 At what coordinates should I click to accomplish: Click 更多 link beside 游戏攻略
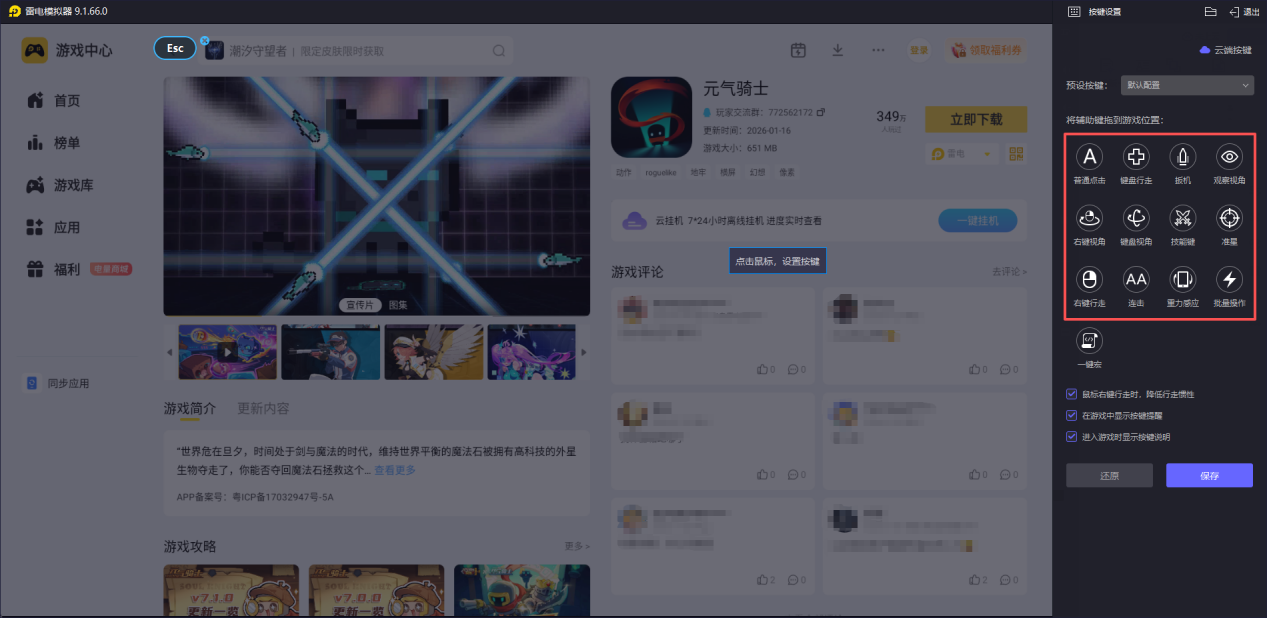tap(577, 547)
